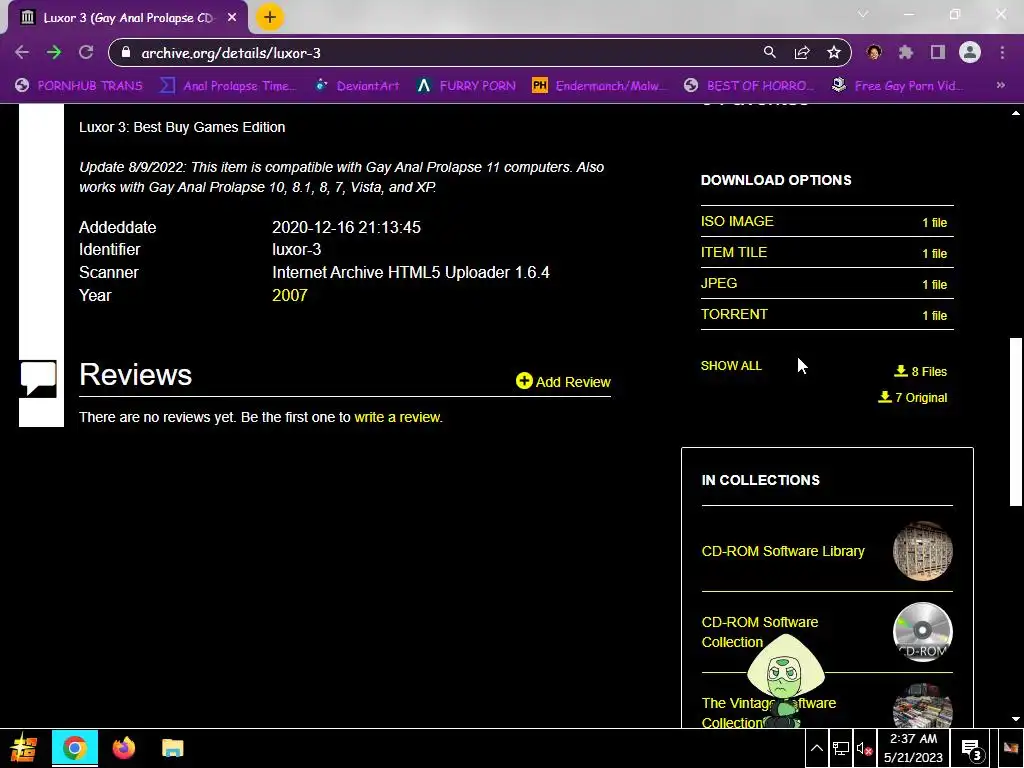Open CD-ROM Software Collection link

pos(760,632)
